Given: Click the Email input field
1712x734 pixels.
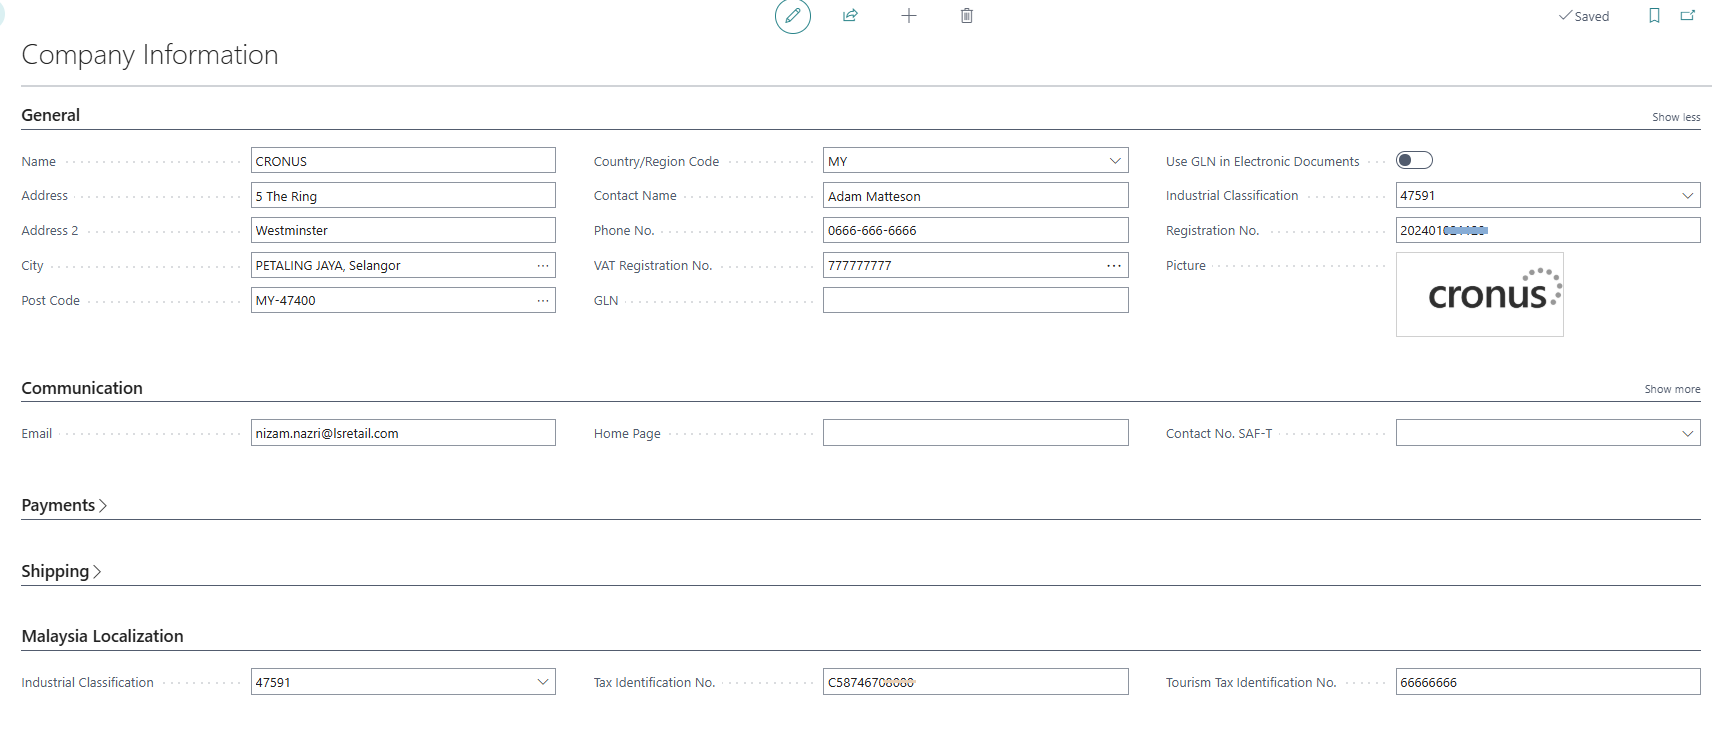Looking at the screenshot, I should 403,434.
